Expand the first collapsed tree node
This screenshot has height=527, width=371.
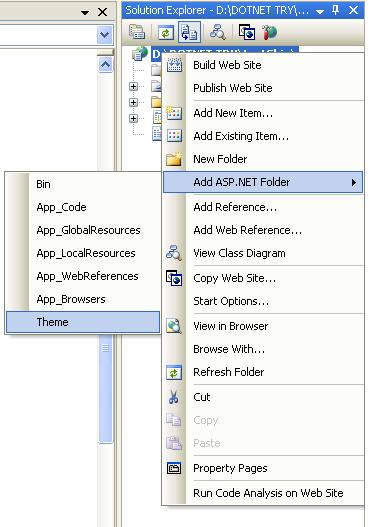[133, 86]
